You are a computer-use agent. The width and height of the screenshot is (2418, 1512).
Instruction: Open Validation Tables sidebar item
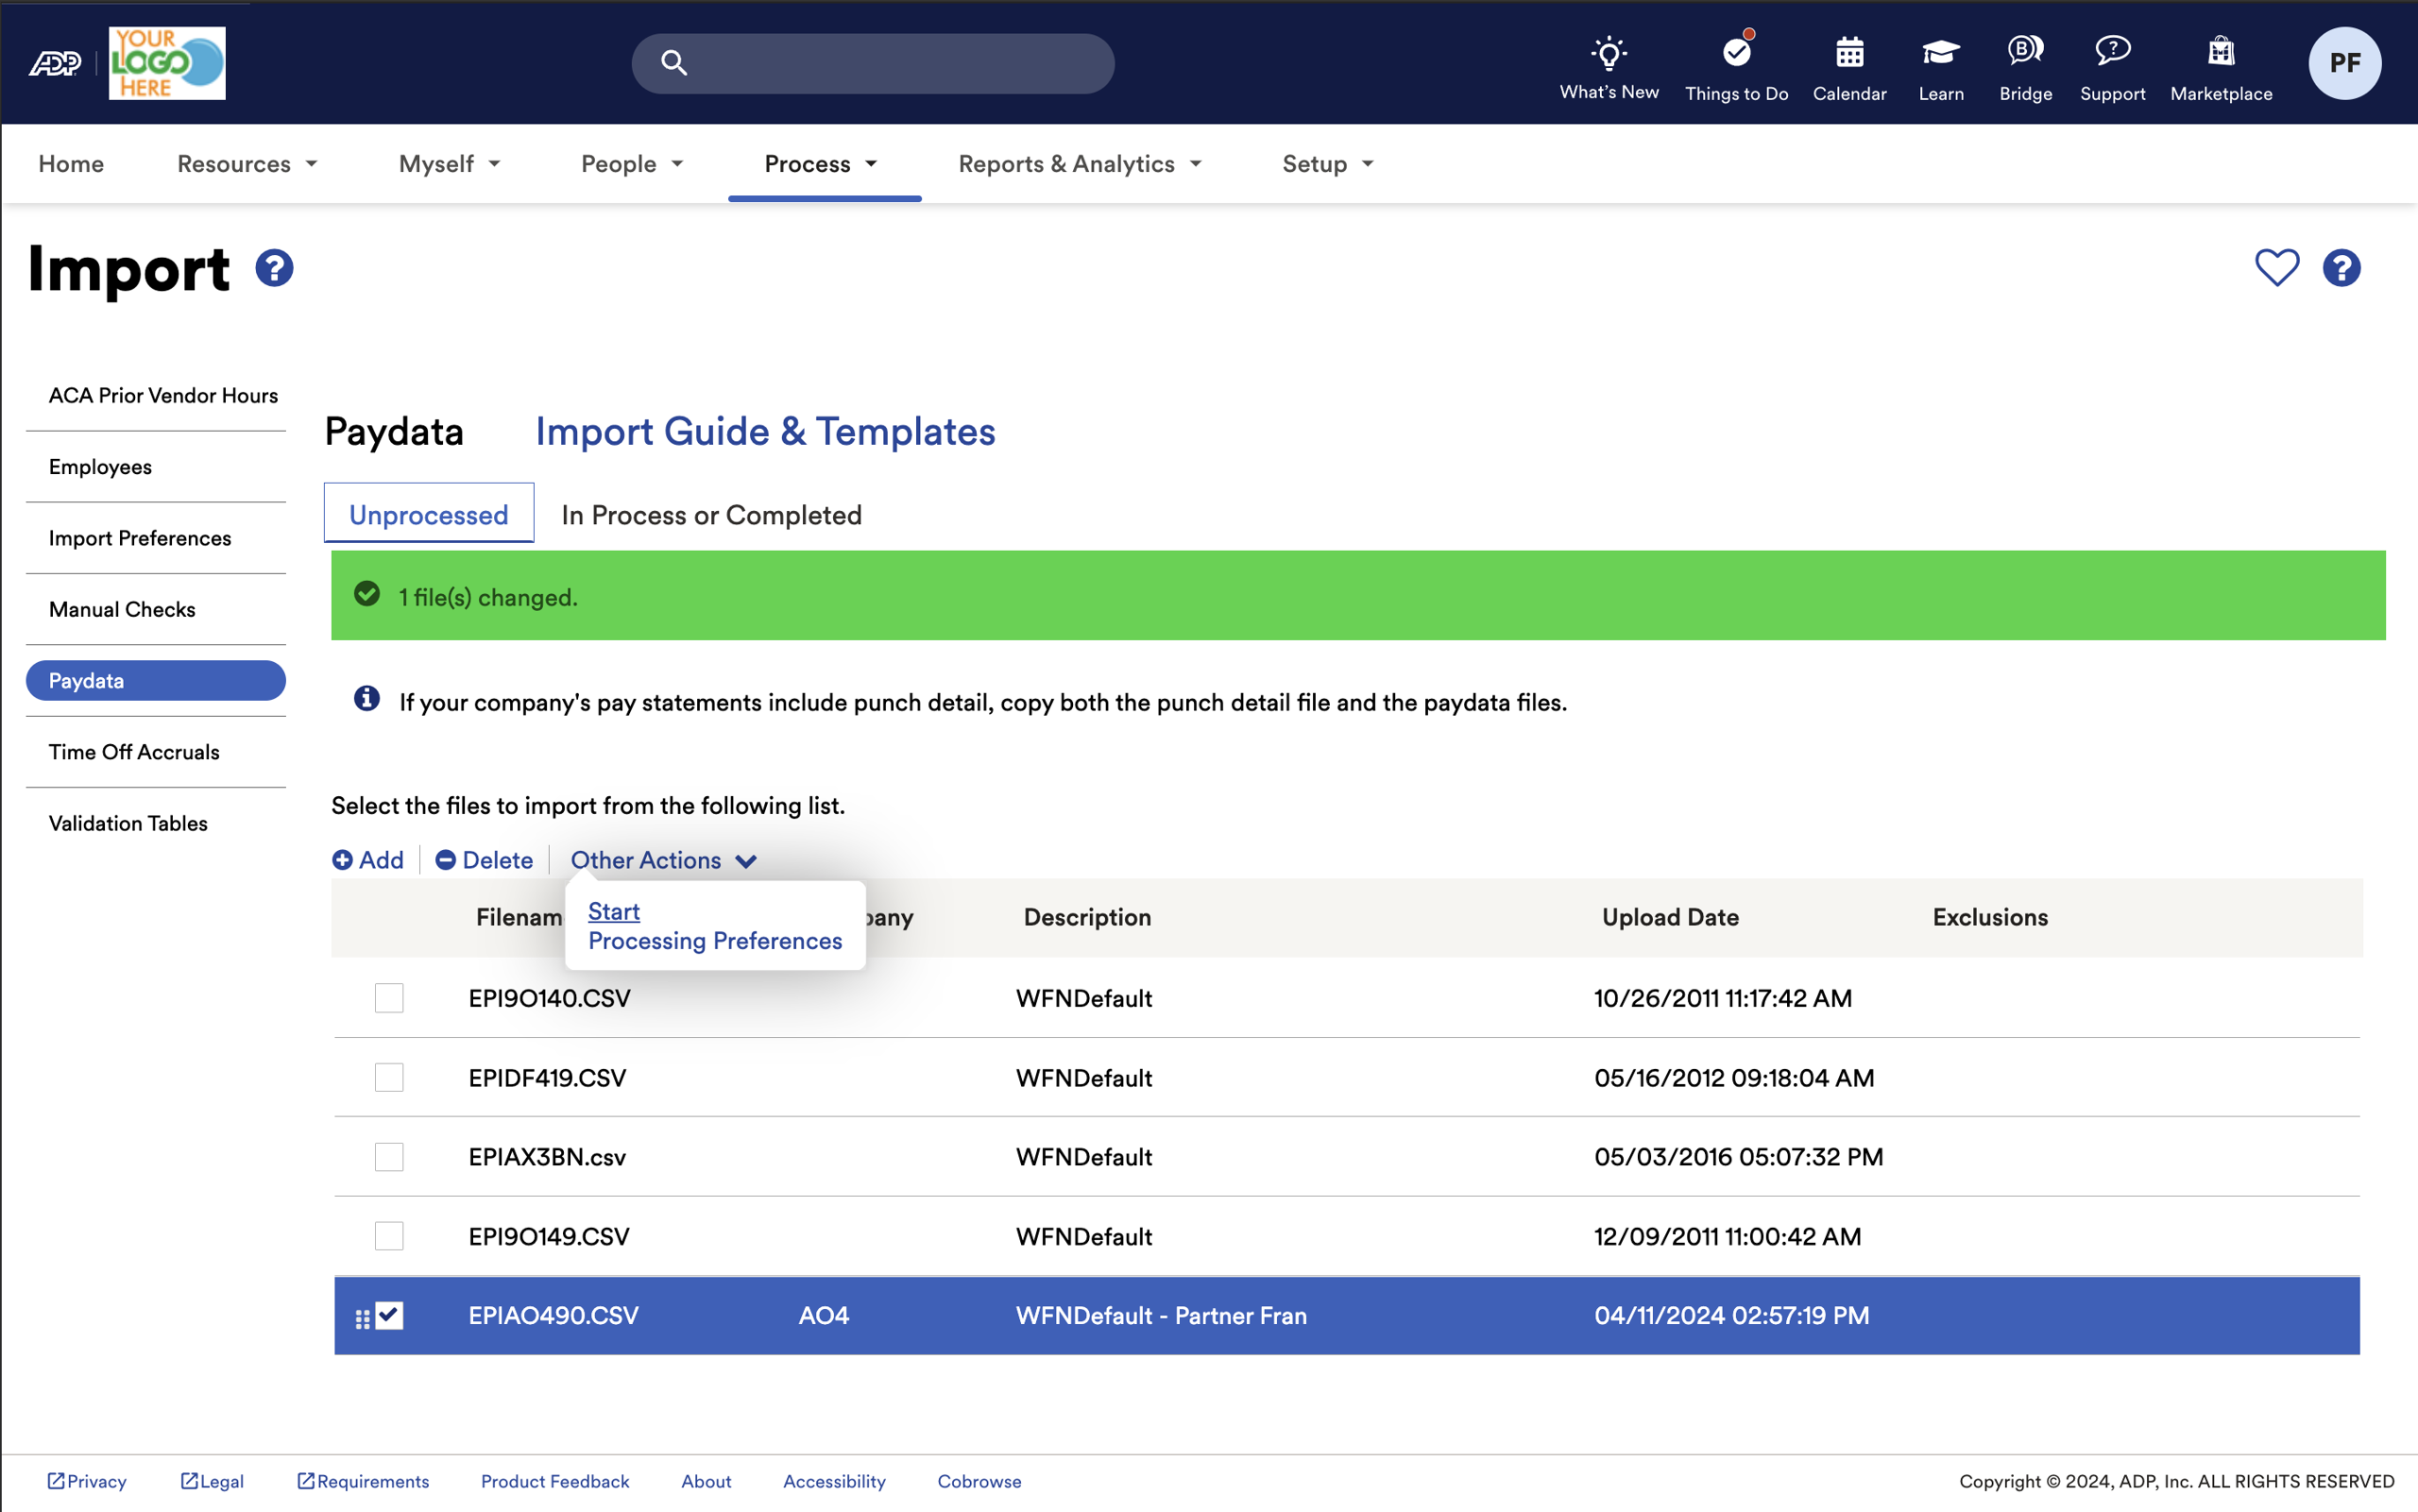128,823
